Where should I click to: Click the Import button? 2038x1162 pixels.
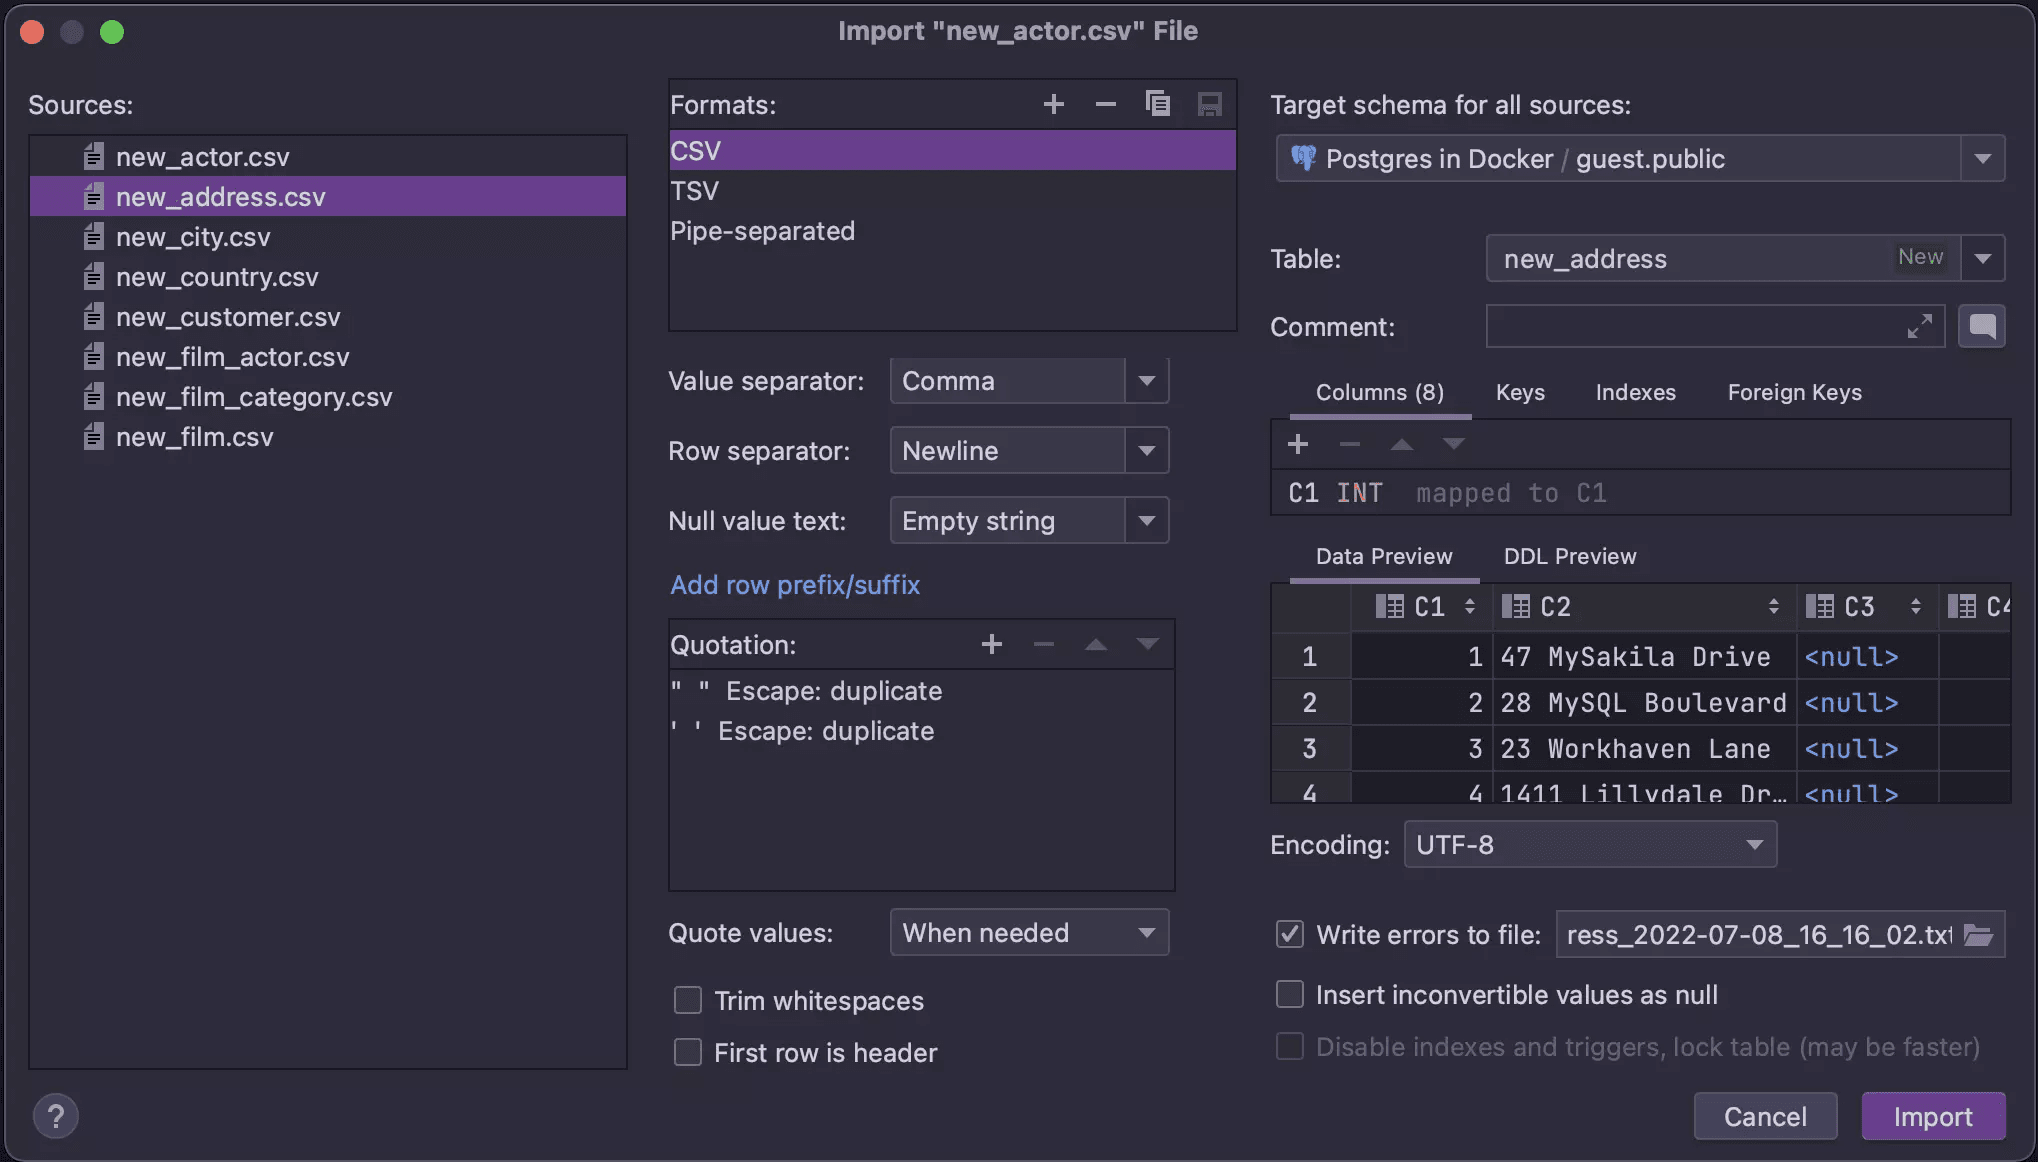click(1932, 1116)
